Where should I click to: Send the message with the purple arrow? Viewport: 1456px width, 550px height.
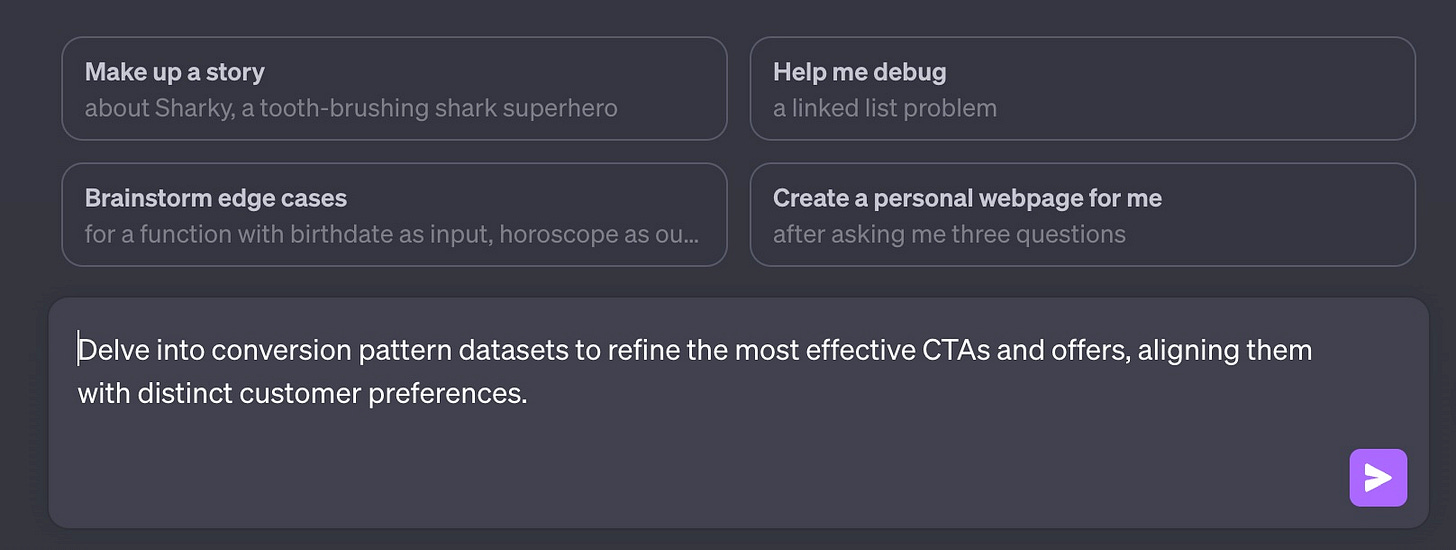[x=1378, y=478]
